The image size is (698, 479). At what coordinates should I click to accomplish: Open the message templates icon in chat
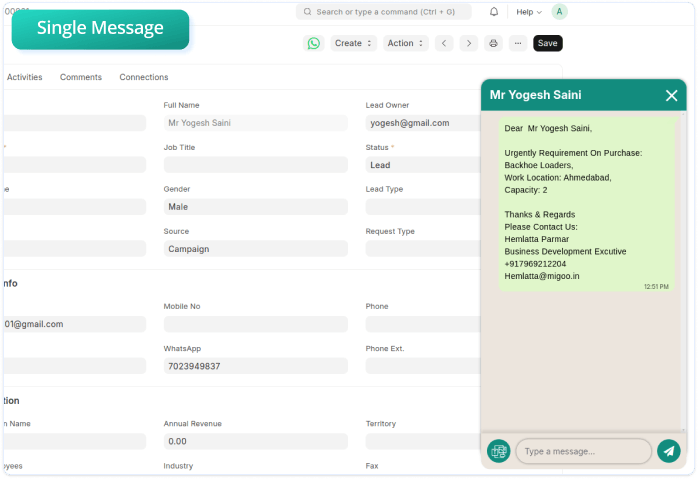click(x=498, y=451)
